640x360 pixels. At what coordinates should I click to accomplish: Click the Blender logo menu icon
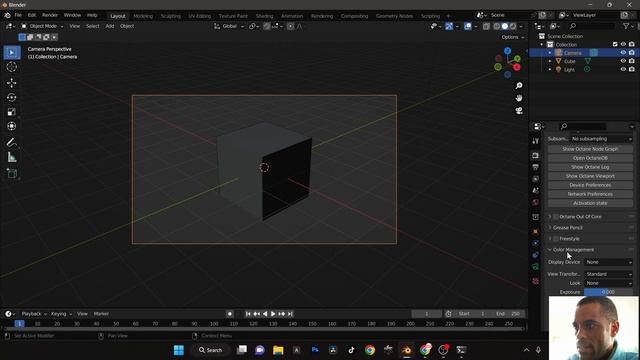click(7, 15)
